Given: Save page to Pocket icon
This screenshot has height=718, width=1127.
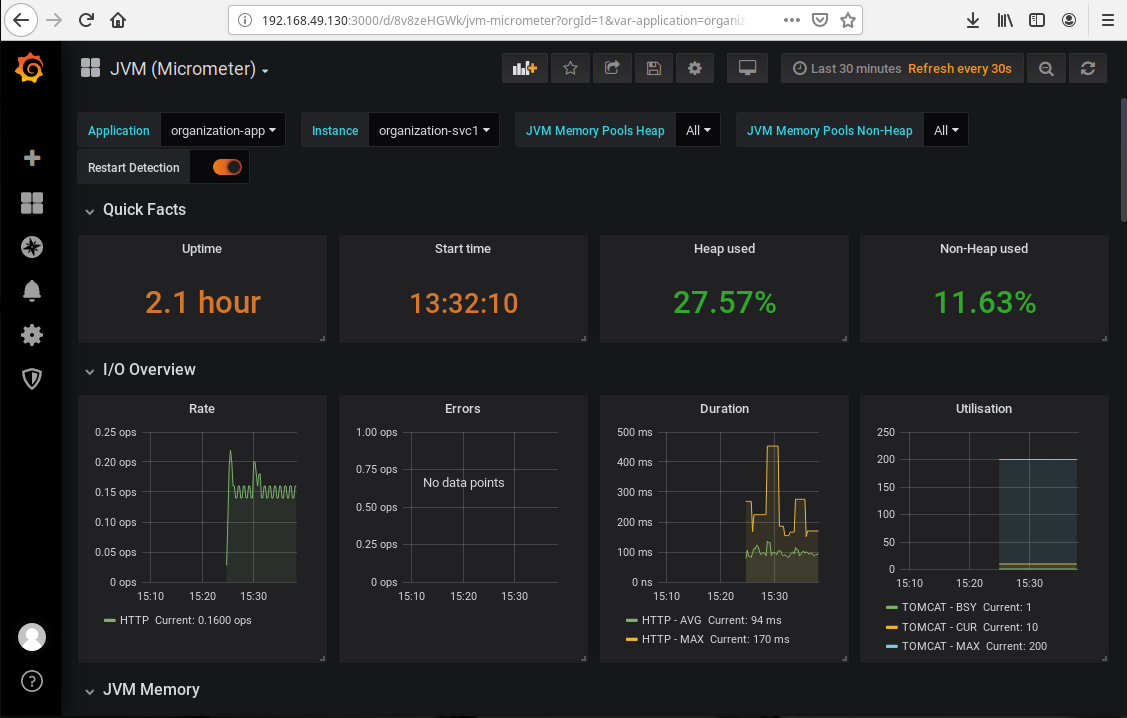Looking at the screenshot, I should coord(820,20).
